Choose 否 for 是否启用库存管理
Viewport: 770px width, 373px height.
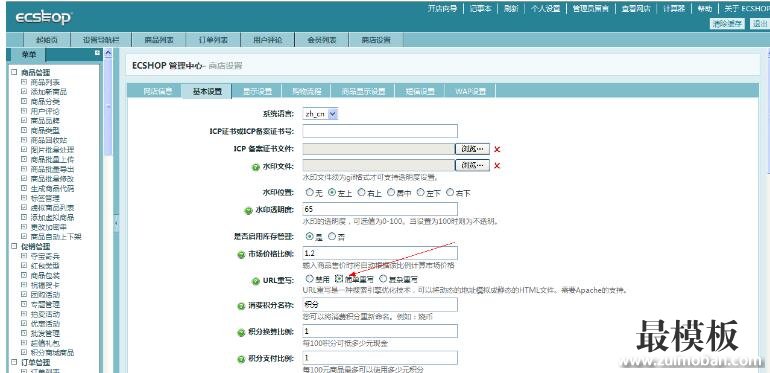(x=332, y=236)
